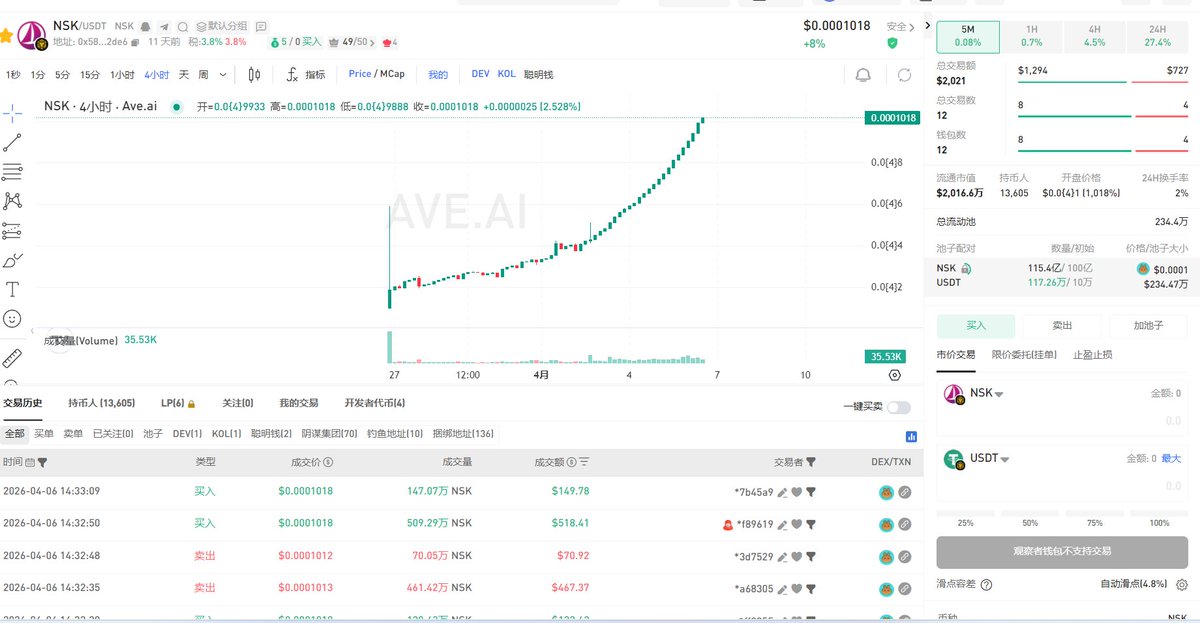Filter trades by 聪明钱(2)
Screen dimensions: 1200x623
pyautogui.click(x=271, y=434)
